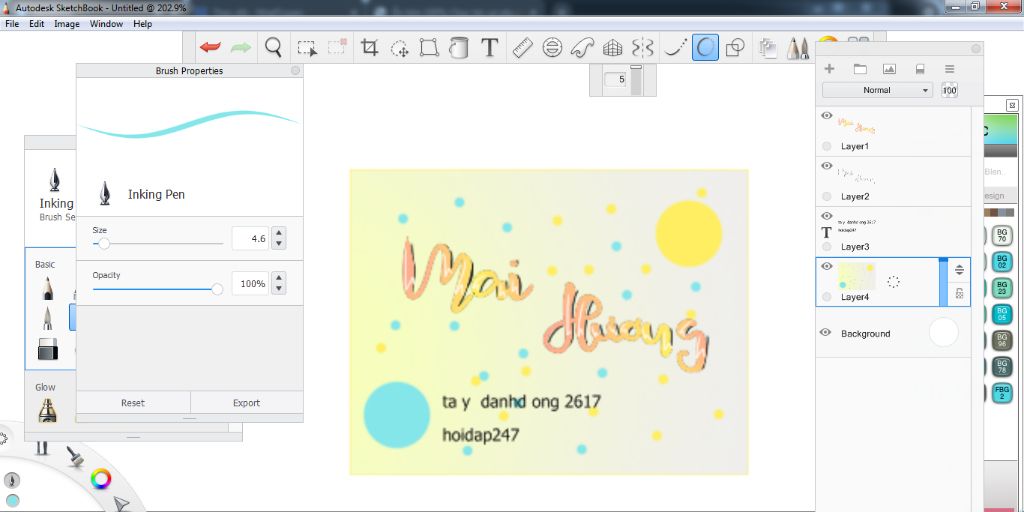The width and height of the screenshot is (1024, 512).
Task: Toggle the Symmetry tool
Action: coord(643,48)
